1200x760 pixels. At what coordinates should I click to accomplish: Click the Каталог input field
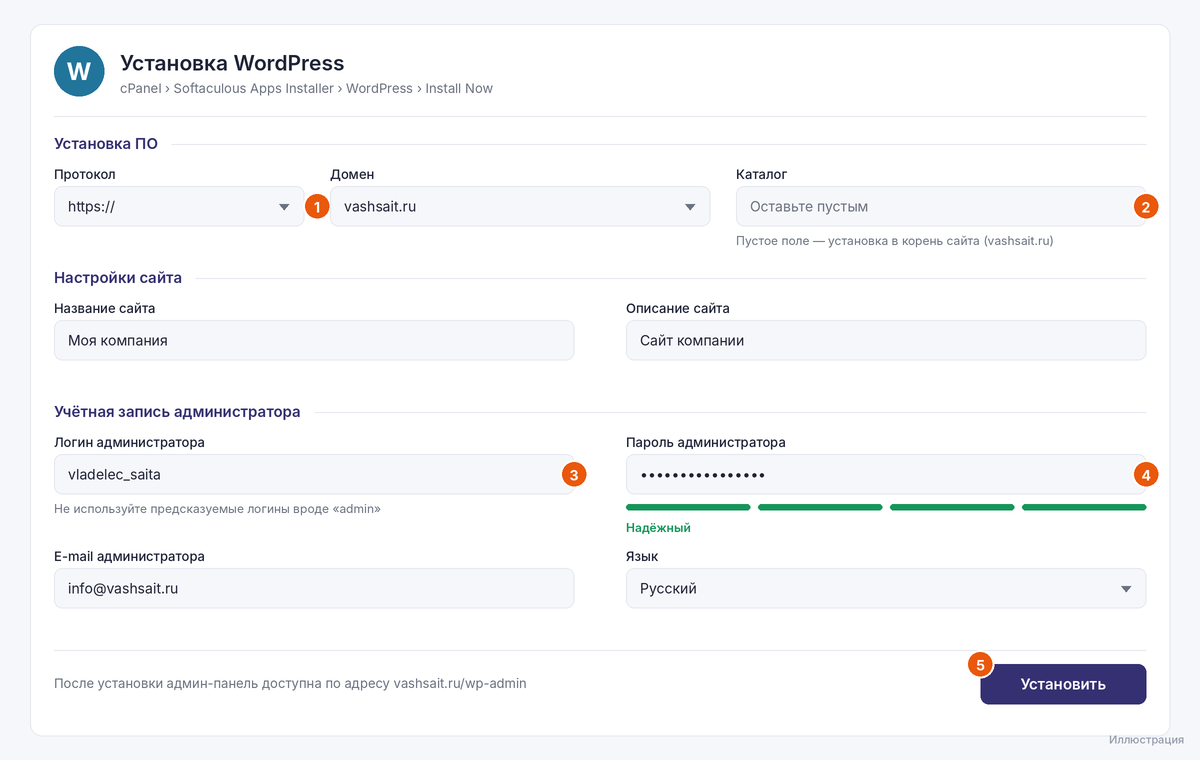(x=941, y=207)
